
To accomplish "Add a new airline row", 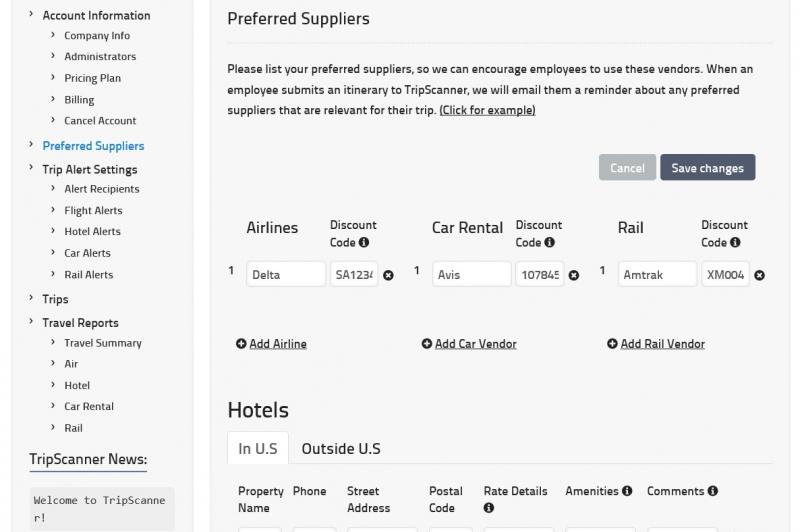I will [x=271, y=344].
